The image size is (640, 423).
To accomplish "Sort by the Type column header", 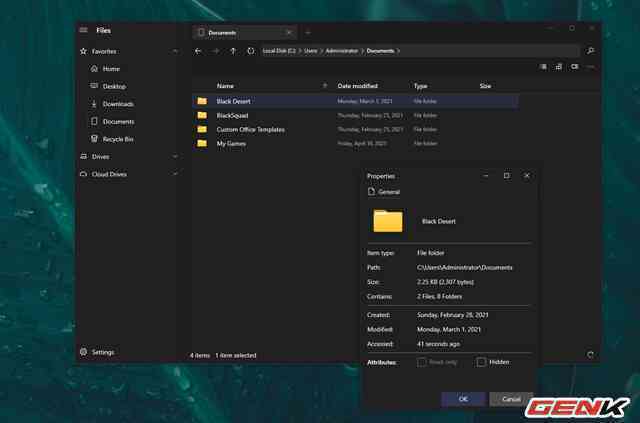I will coord(420,86).
